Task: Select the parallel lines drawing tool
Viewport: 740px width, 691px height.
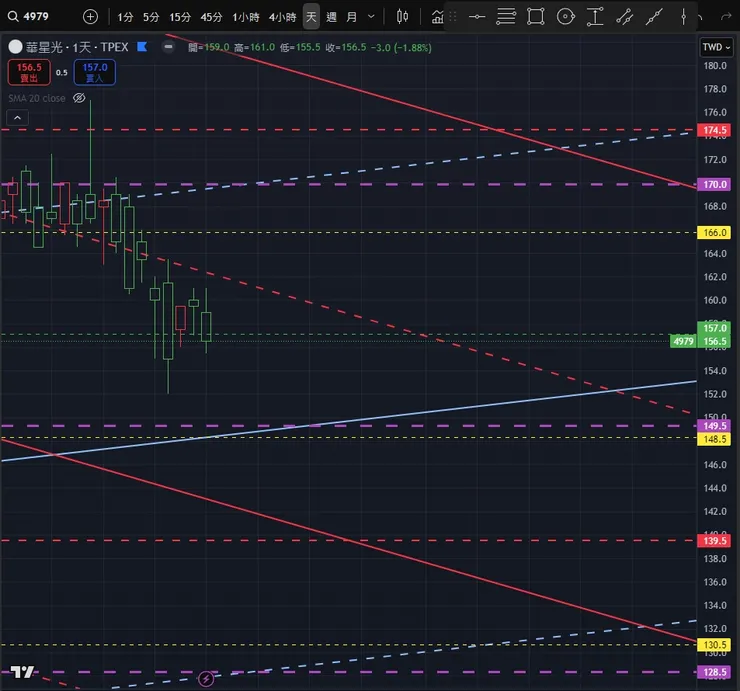Action: click(506, 17)
